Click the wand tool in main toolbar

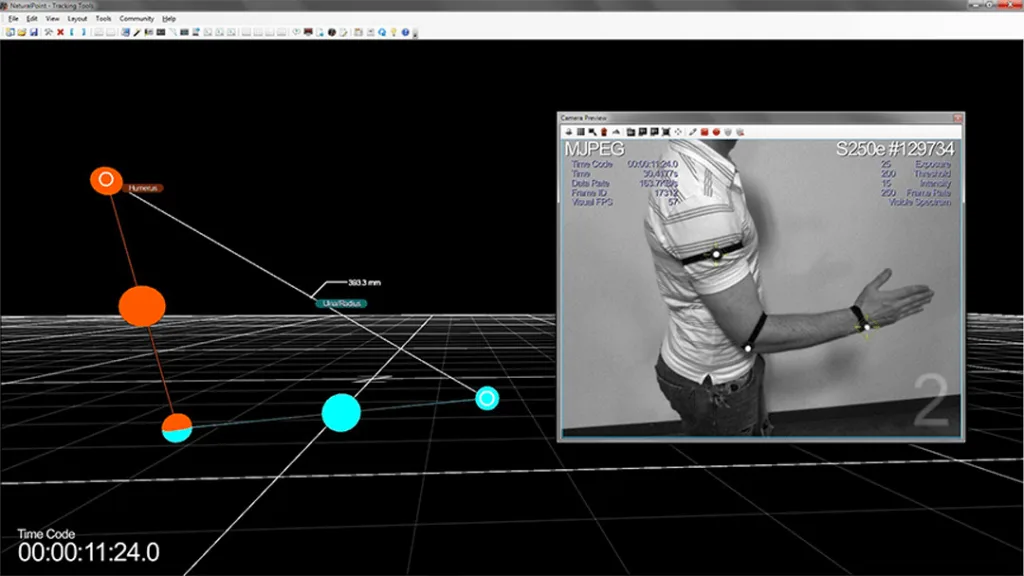[x=137, y=32]
